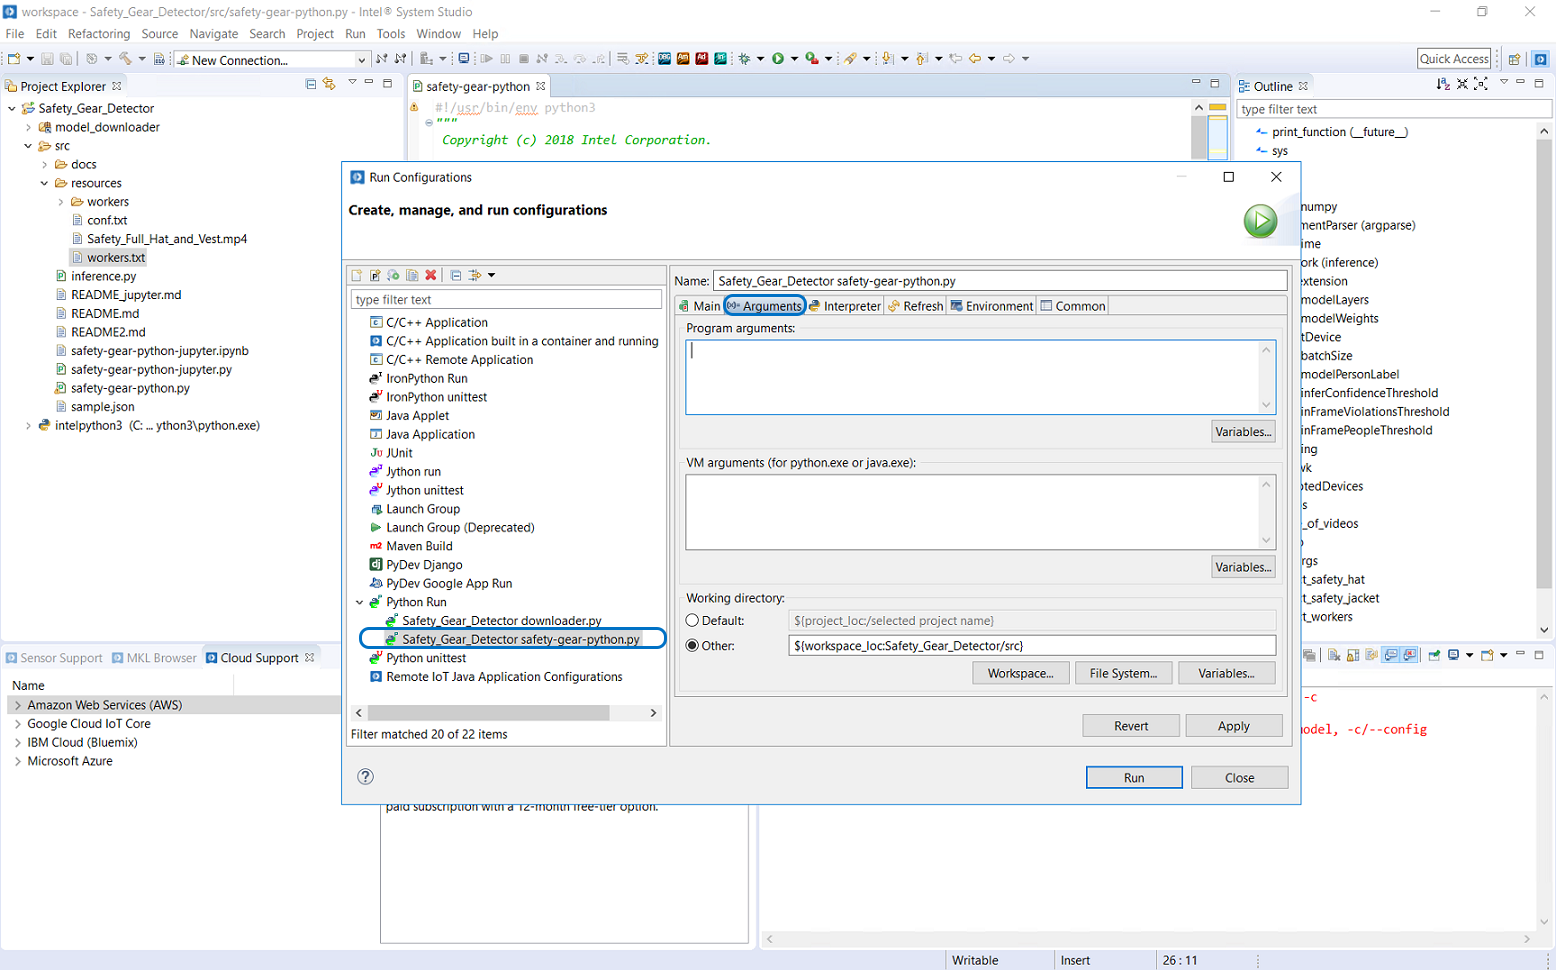Collapse the src folder in Project Explorer
Image resolution: width=1556 pixels, height=970 pixels.
(28, 146)
